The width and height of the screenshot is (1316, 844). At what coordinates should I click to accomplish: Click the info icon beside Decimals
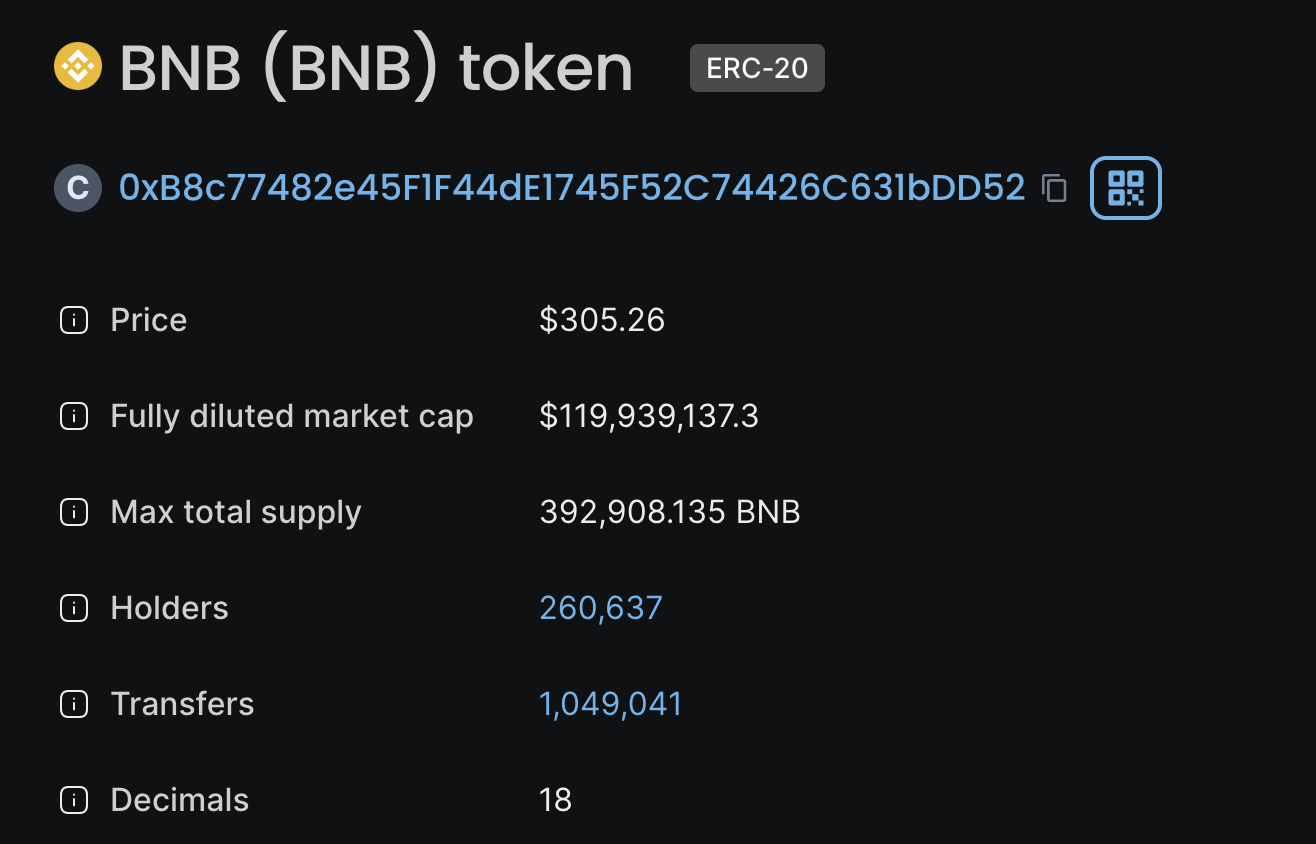pos(73,800)
